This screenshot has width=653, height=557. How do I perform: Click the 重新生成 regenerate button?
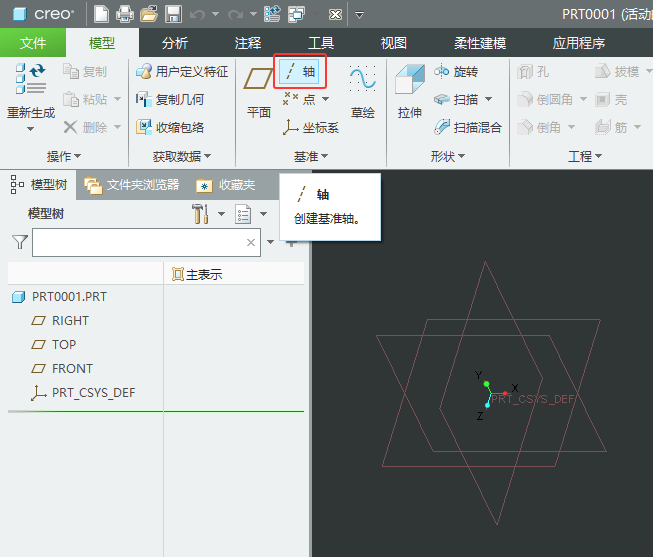click(x=31, y=91)
